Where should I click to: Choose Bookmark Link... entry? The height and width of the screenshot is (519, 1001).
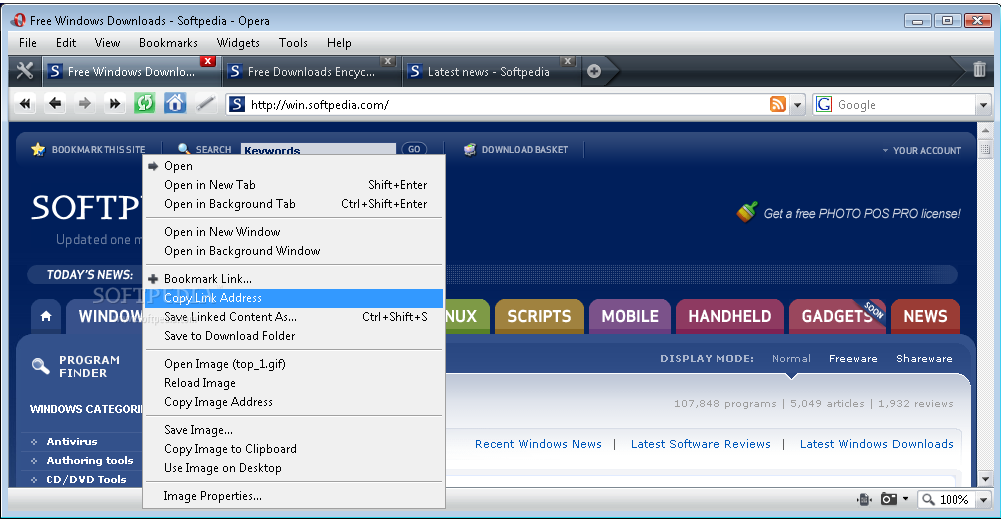(x=294, y=279)
